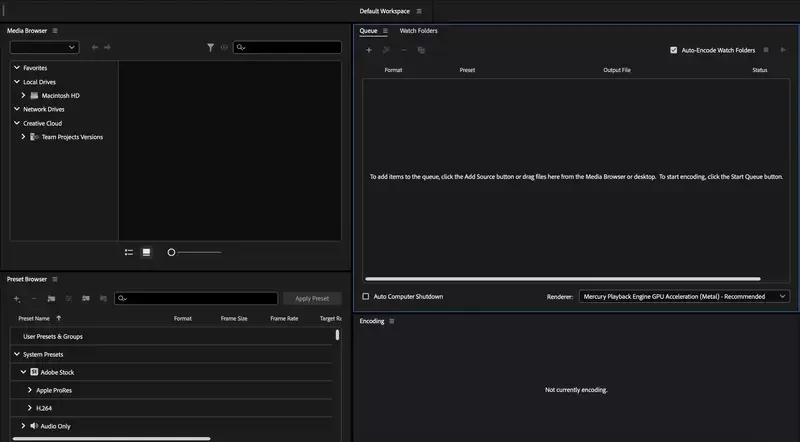The width and height of the screenshot is (800, 442).
Task: Open the Queue panel menu icon
Action: click(x=385, y=31)
